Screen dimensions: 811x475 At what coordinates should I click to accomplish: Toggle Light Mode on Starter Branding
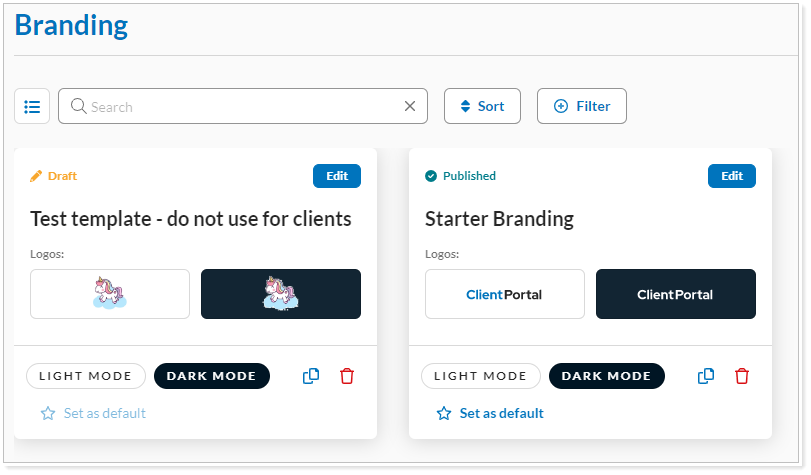(x=480, y=376)
